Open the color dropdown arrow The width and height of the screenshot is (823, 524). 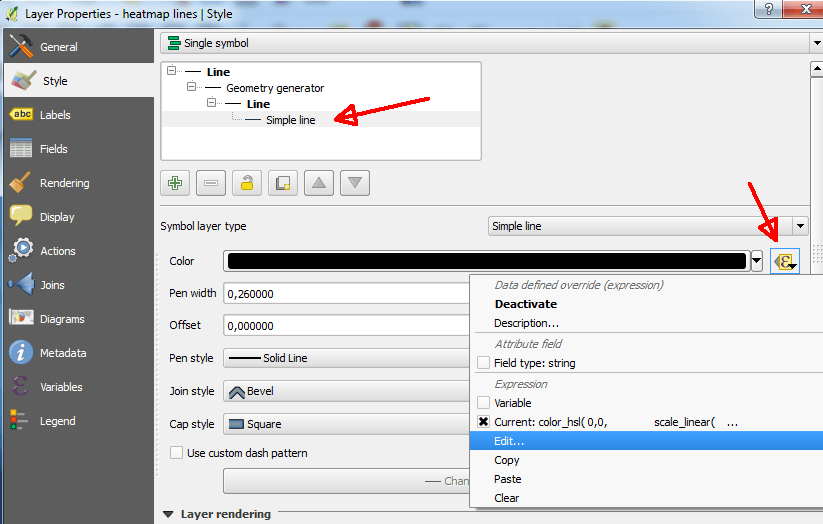(x=756, y=261)
